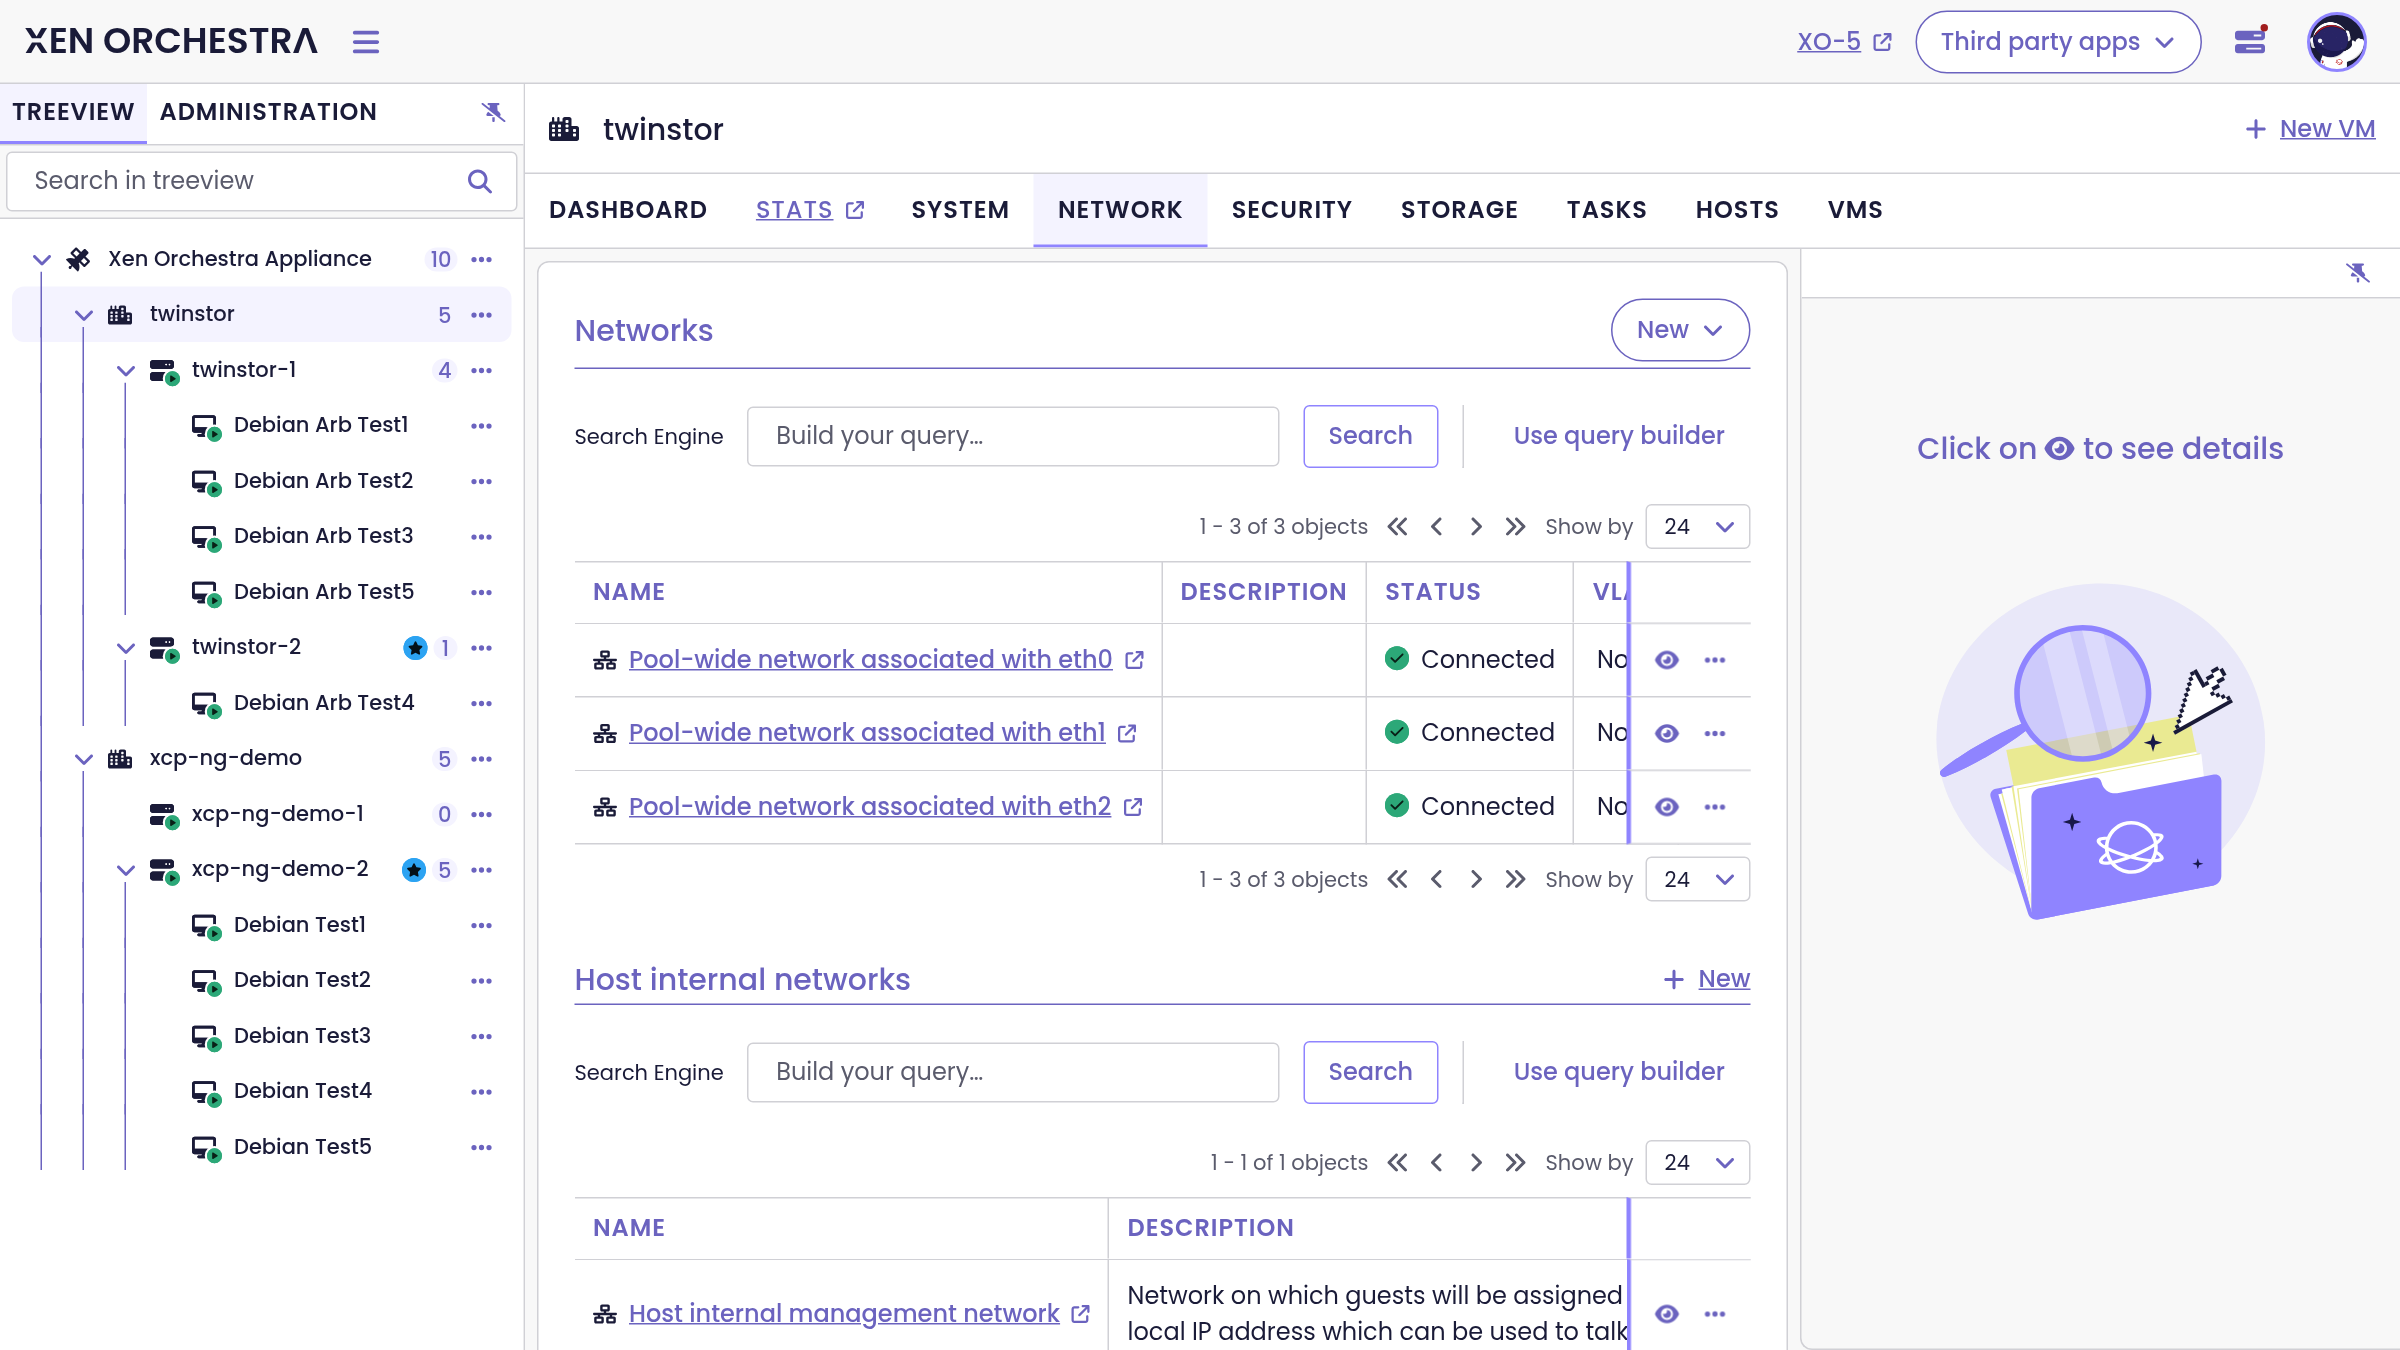2400x1350 pixels.
Task: Open more options for Xen Orchestra Appliance
Action: click(x=482, y=259)
